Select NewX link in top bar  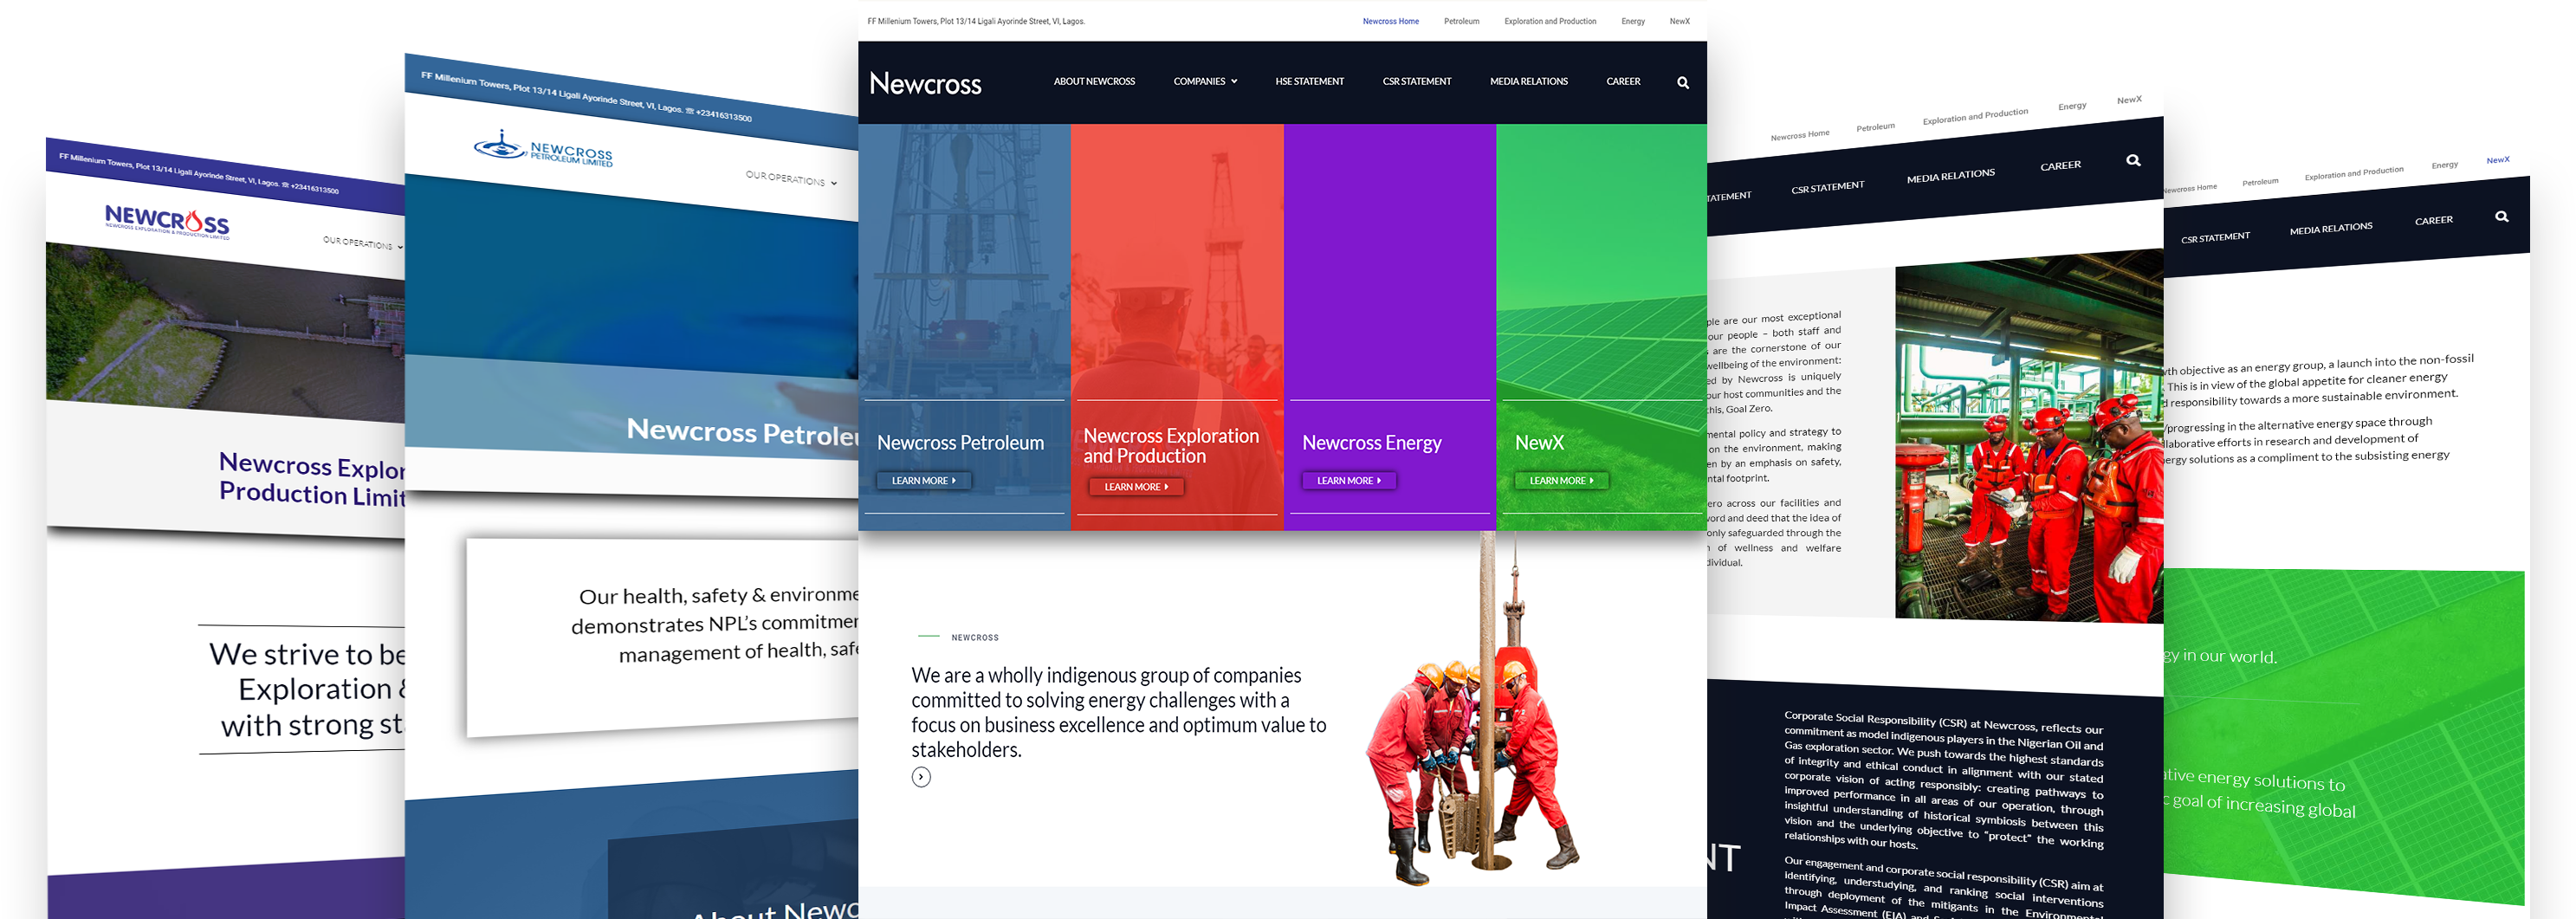(1679, 21)
